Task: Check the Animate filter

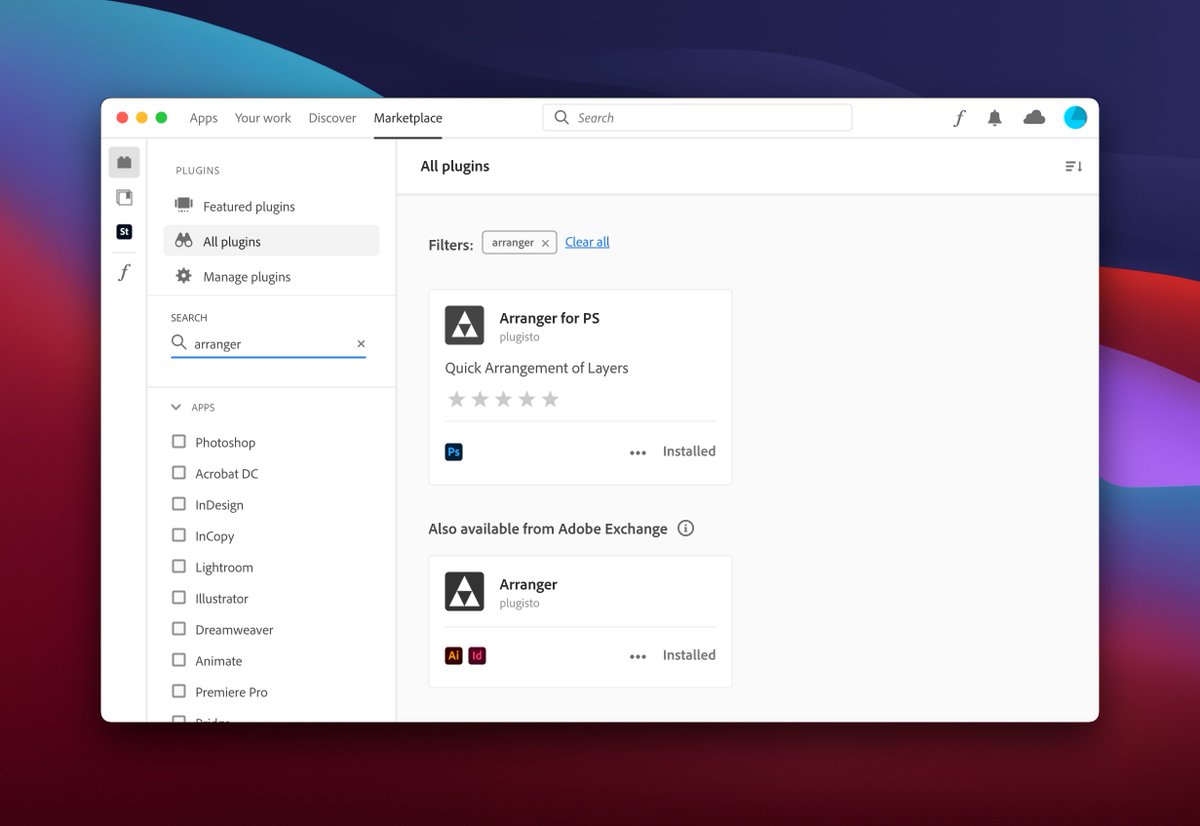Action: (x=179, y=660)
